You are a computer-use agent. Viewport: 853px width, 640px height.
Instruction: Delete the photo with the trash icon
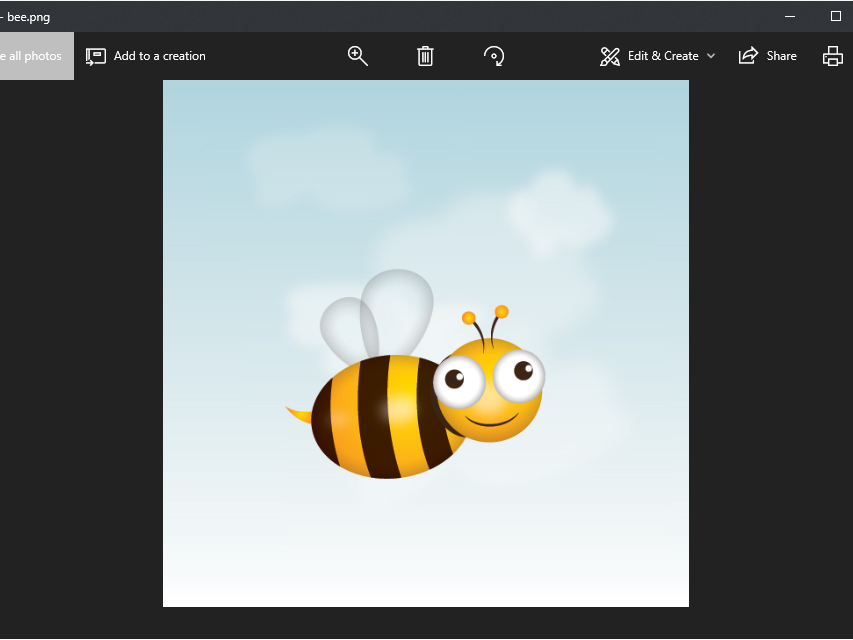pos(425,56)
